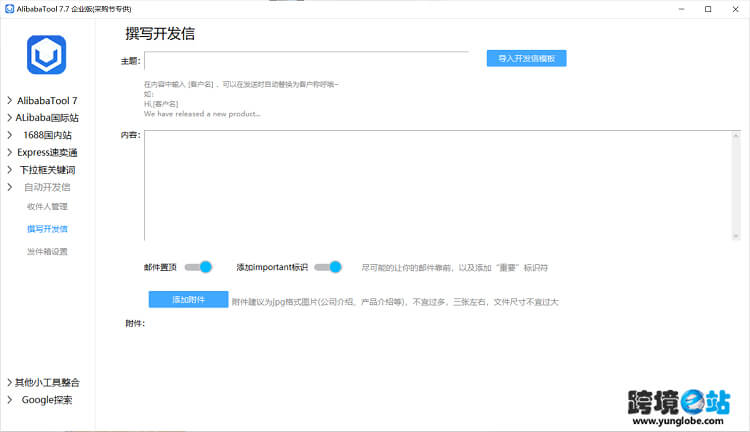Focus the 主题 subject input field

307,61
